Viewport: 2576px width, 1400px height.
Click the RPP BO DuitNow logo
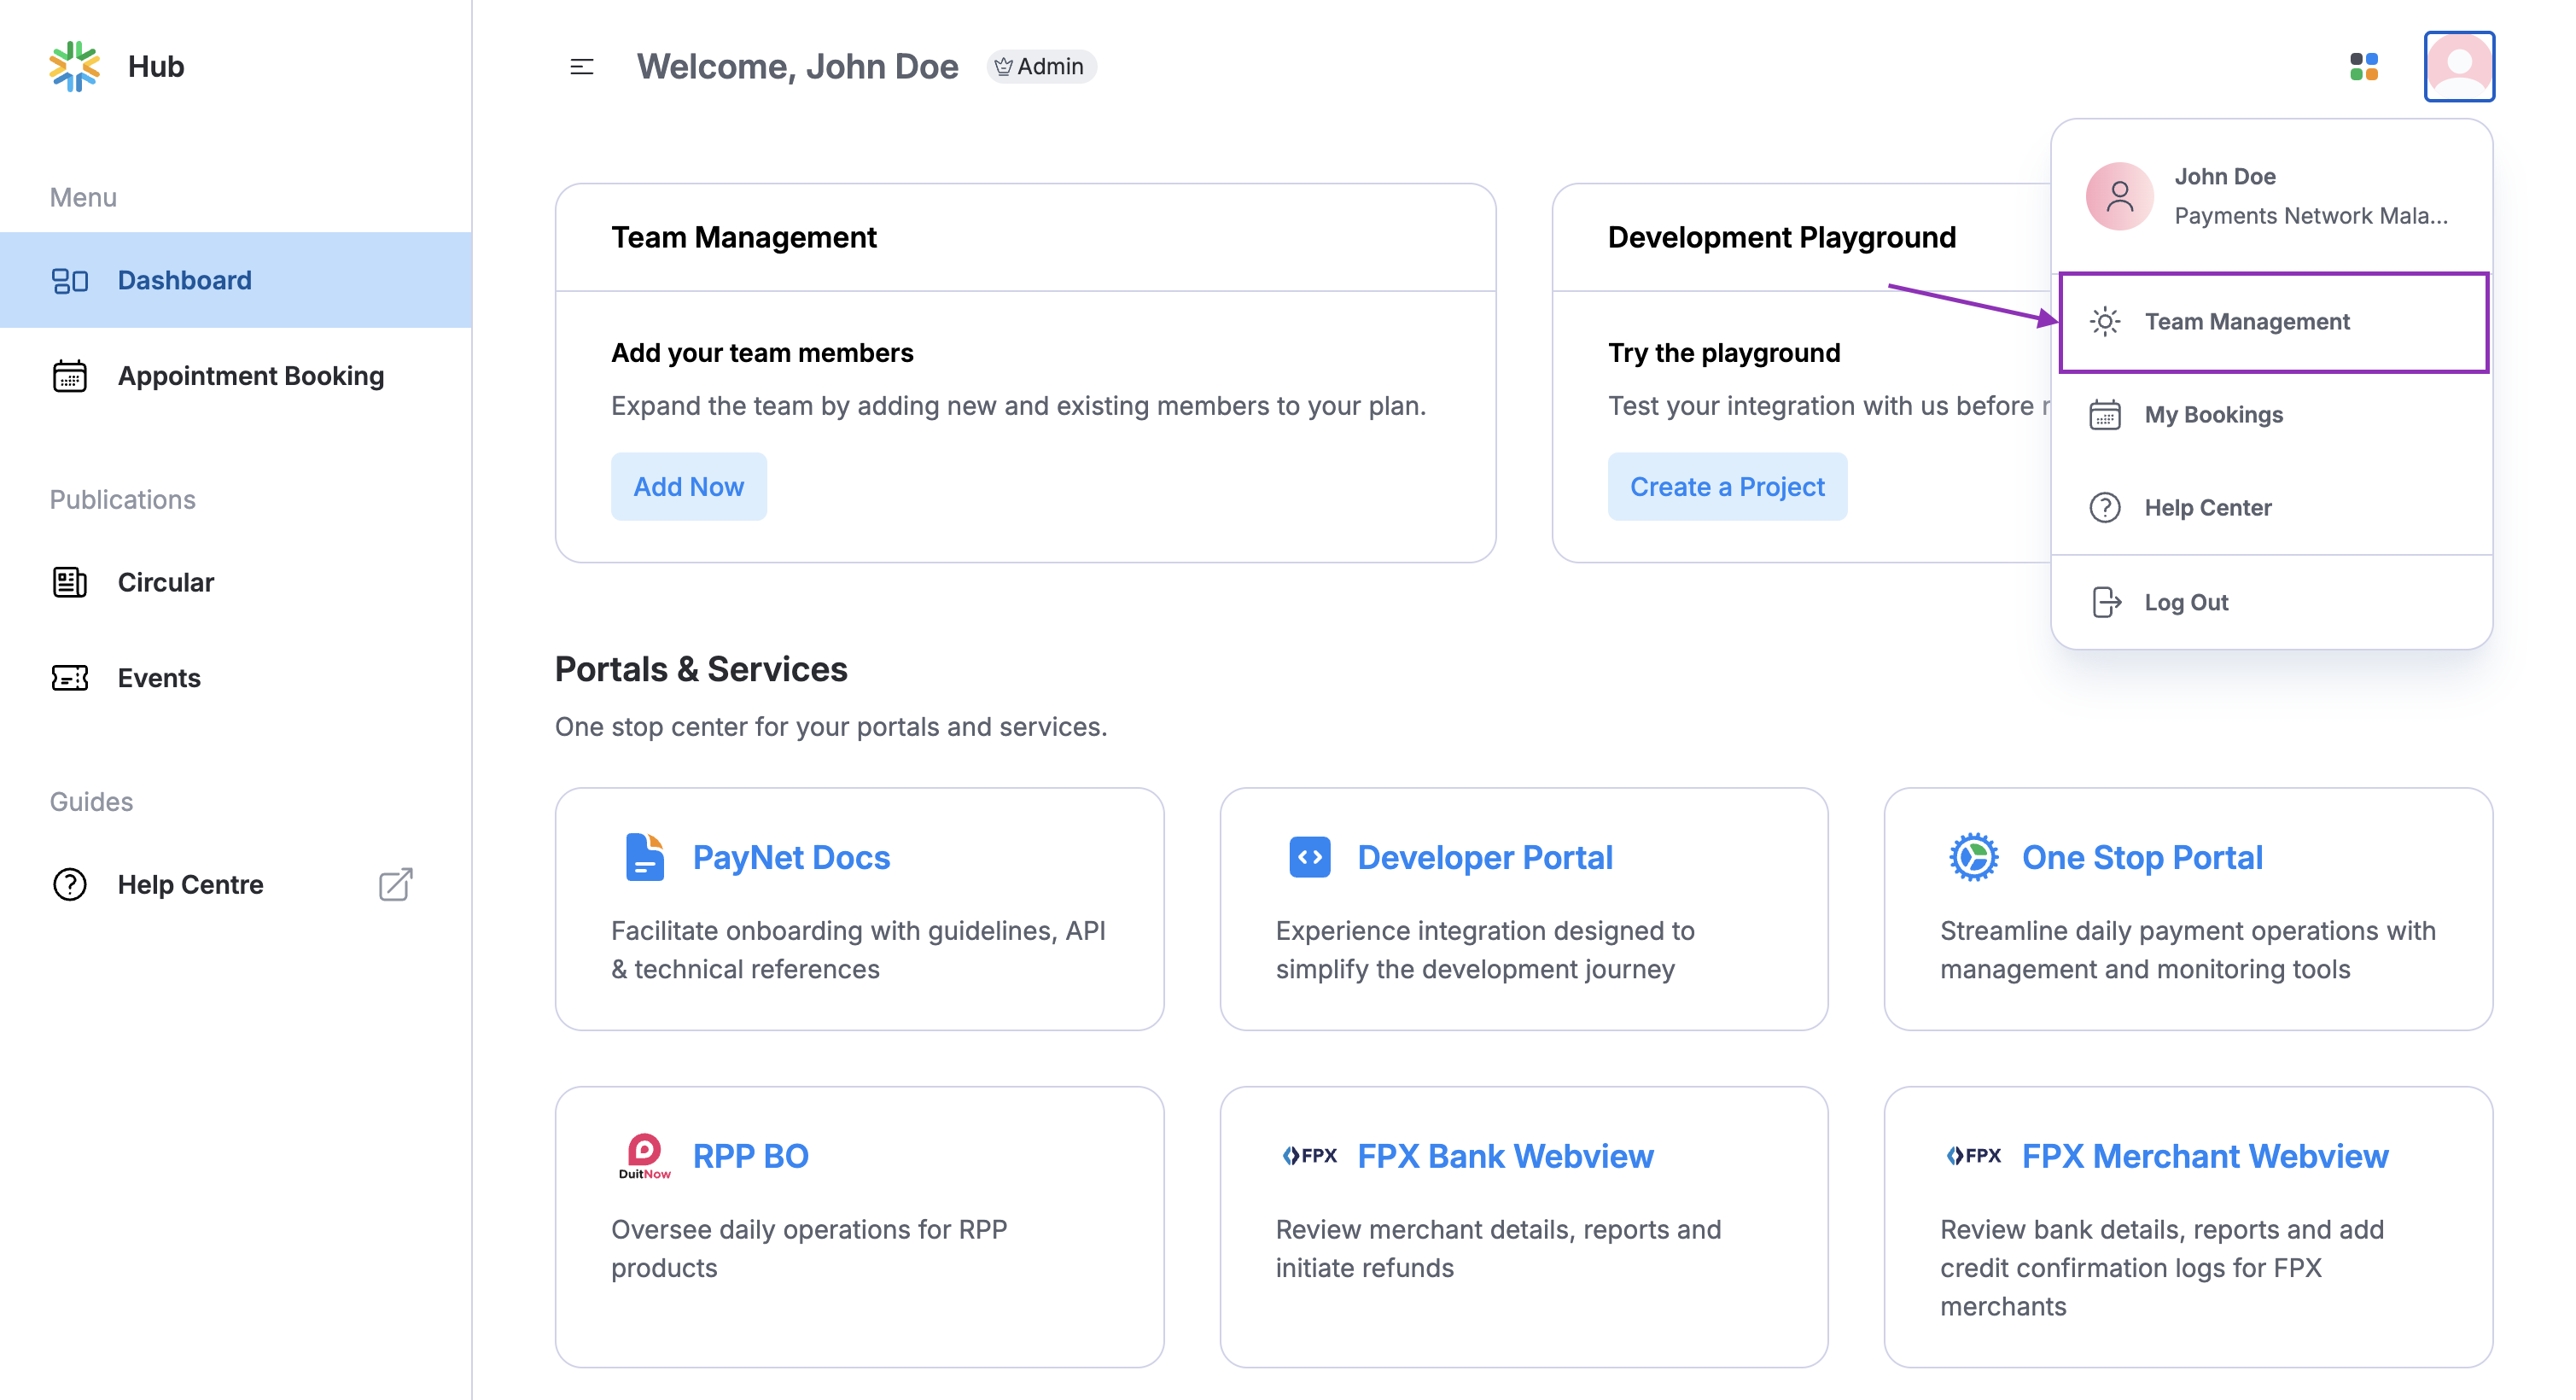click(644, 1156)
